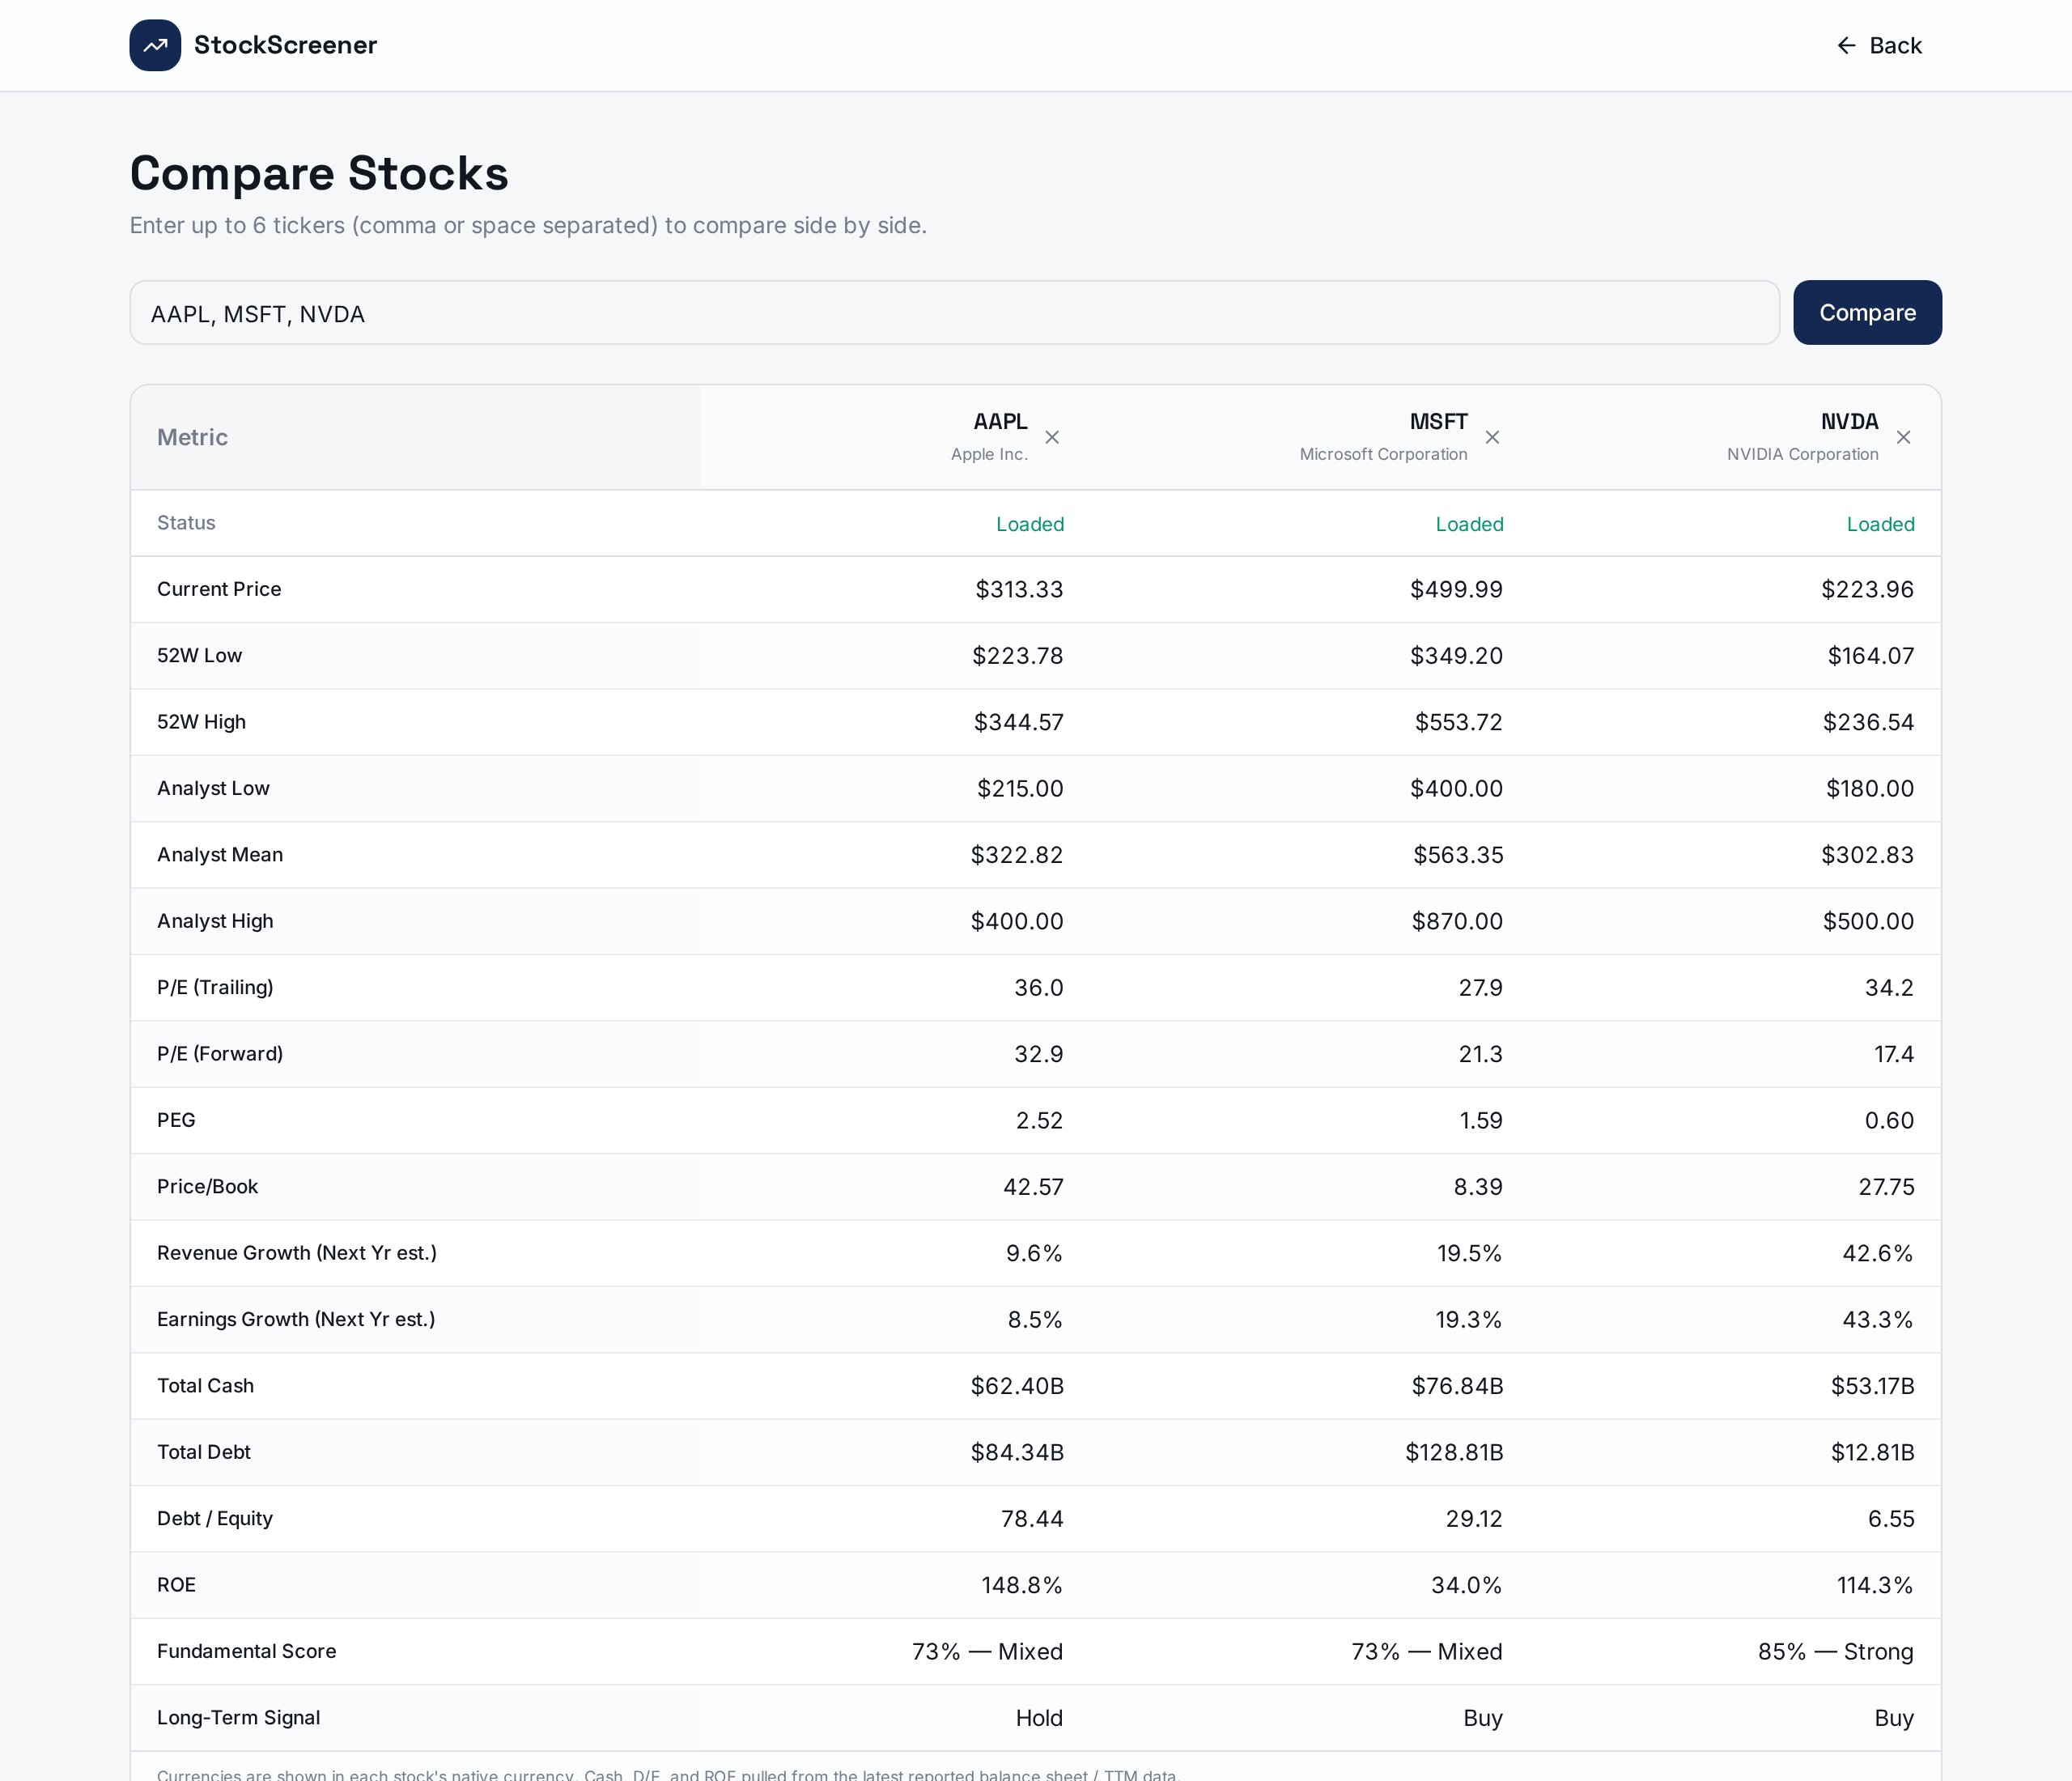Image resolution: width=2072 pixels, height=1781 pixels.
Task: Select the Analyst Mean row label
Action: pos(220,854)
